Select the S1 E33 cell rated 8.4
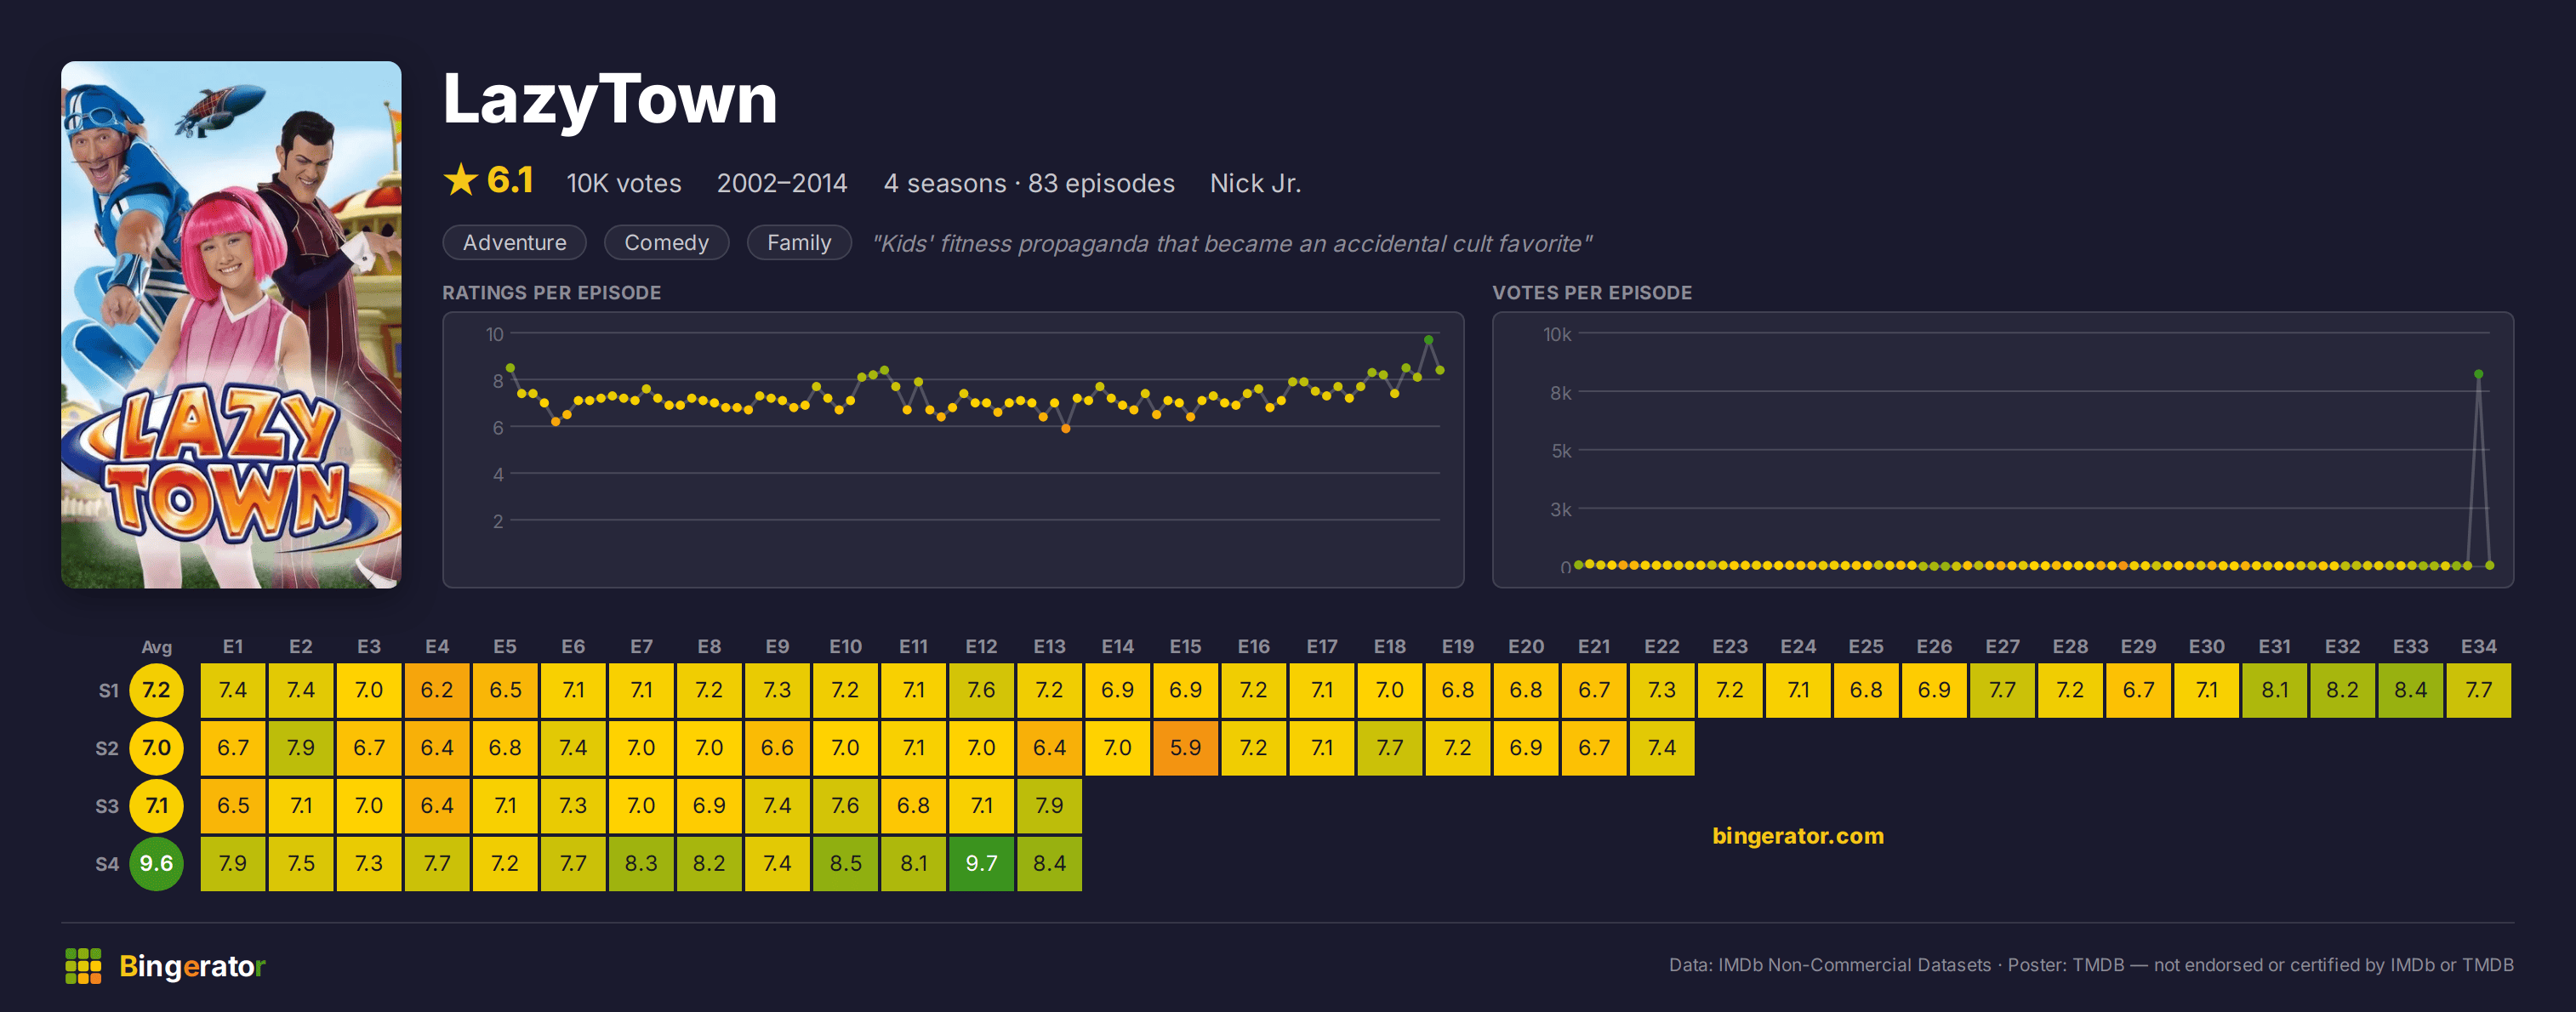Screen dimensions: 2576x1012 [x=2410, y=690]
